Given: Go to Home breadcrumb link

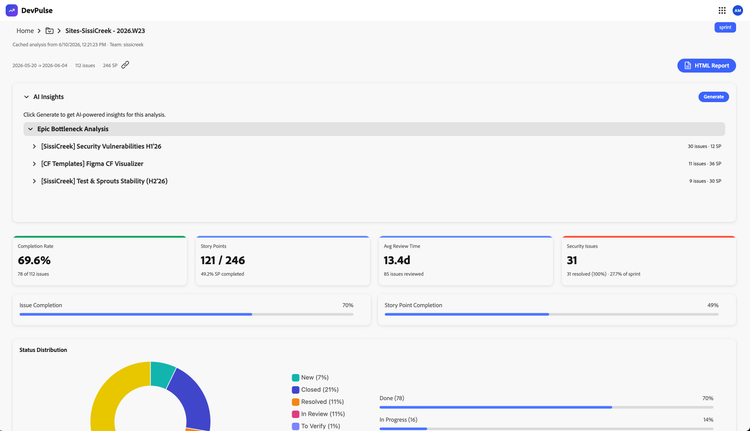Looking at the screenshot, I should point(25,31).
